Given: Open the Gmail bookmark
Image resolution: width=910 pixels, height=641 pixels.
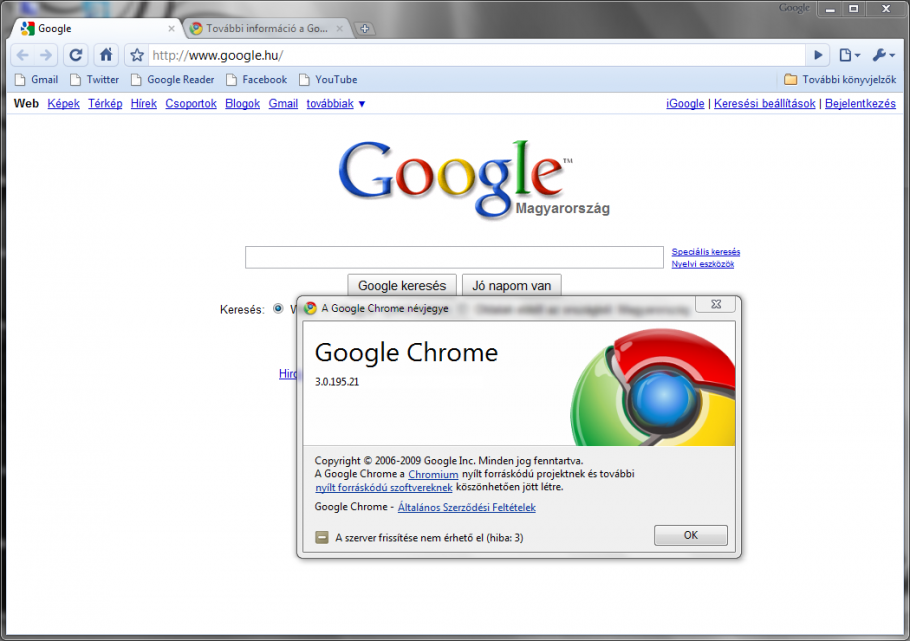Looking at the screenshot, I should [x=37, y=80].
